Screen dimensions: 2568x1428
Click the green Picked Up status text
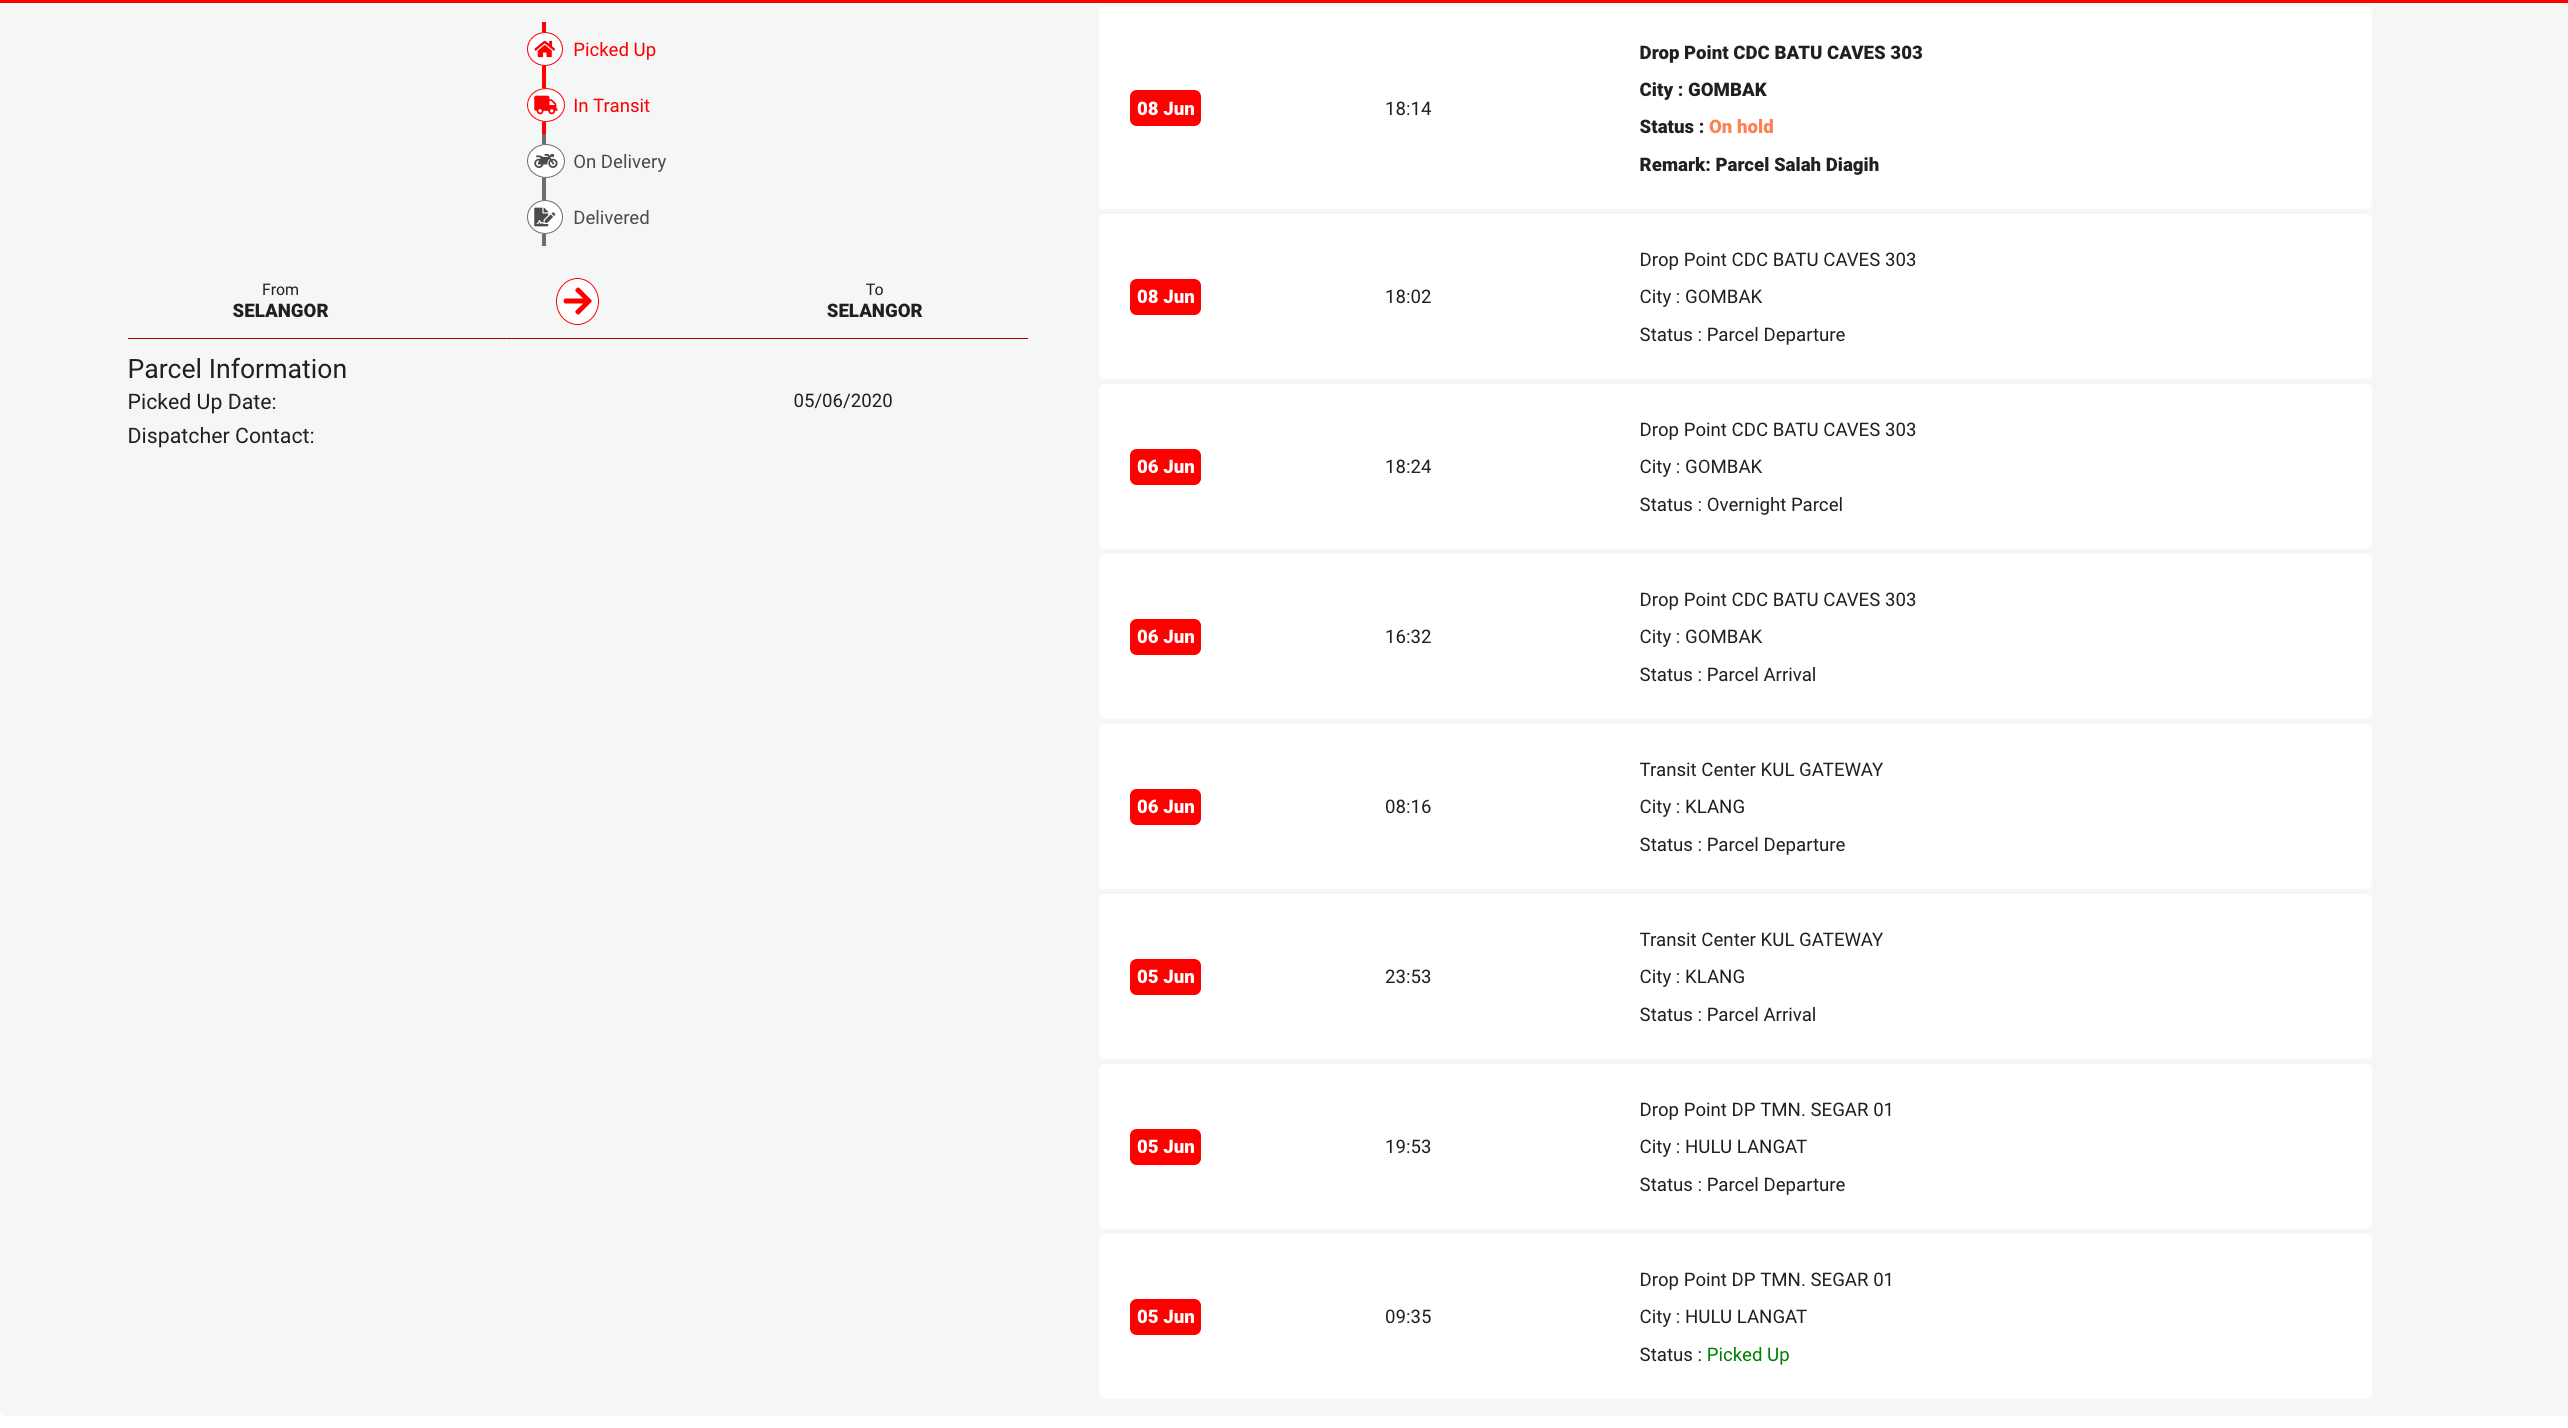coord(1748,1355)
